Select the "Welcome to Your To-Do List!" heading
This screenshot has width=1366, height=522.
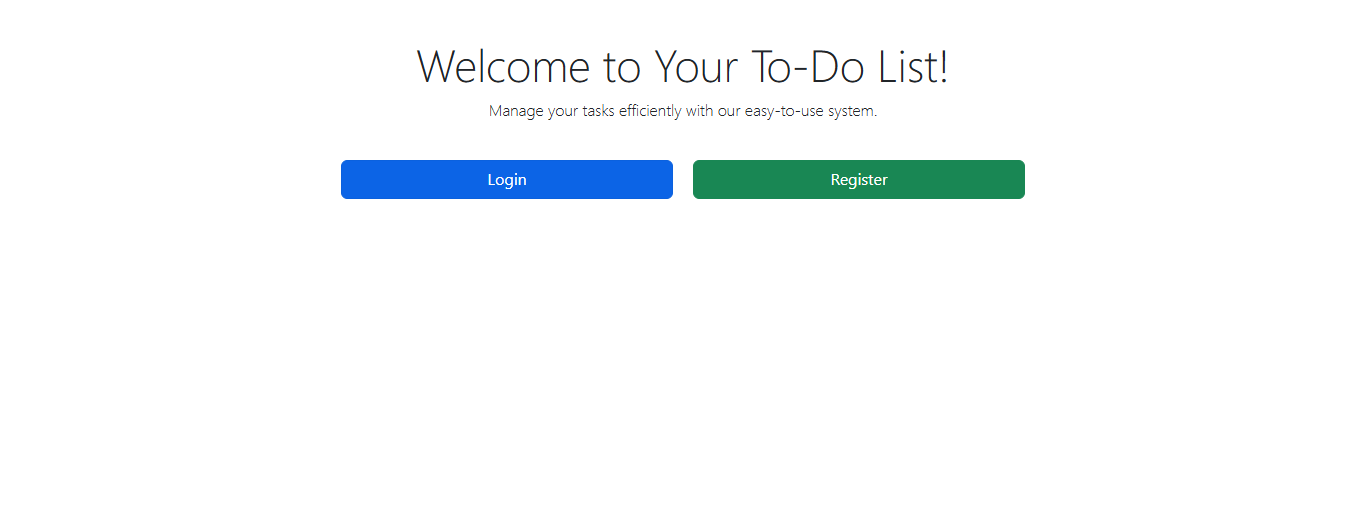point(683,67)
